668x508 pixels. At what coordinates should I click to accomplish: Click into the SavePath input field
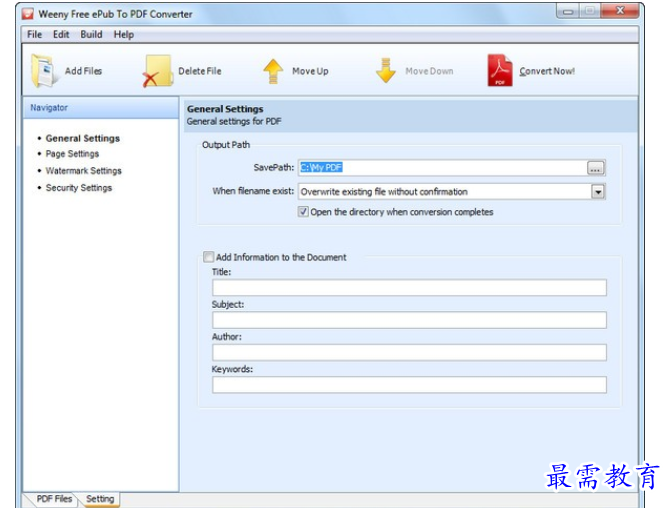click(x=442, y=168)
